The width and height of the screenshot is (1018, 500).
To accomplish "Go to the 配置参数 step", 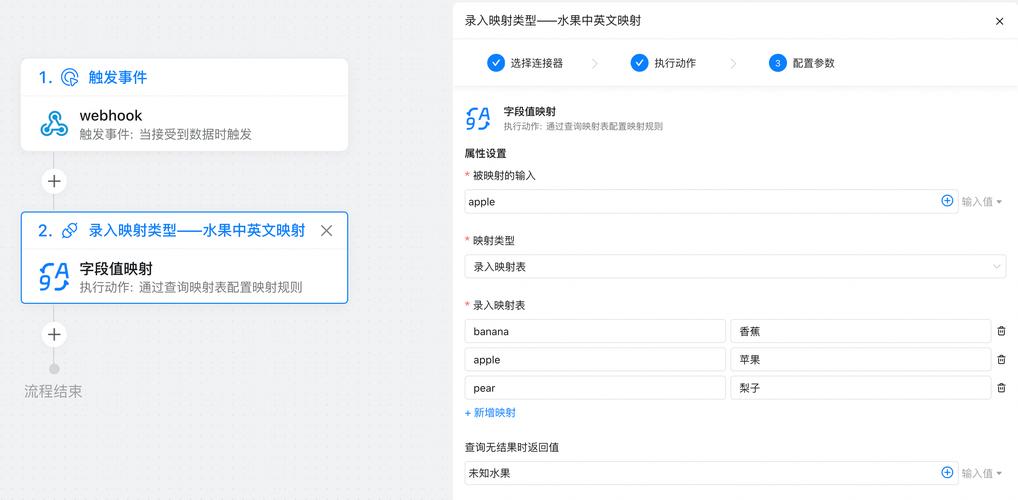I will click(x=802, y=63).
